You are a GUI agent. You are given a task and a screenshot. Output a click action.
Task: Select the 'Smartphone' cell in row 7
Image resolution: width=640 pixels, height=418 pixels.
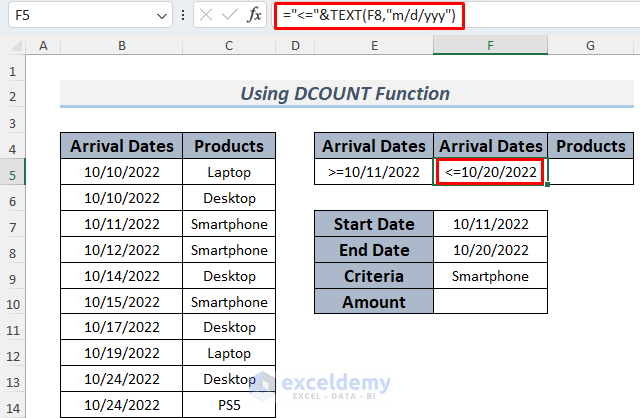pyautogui.click(x=229, y=224)
